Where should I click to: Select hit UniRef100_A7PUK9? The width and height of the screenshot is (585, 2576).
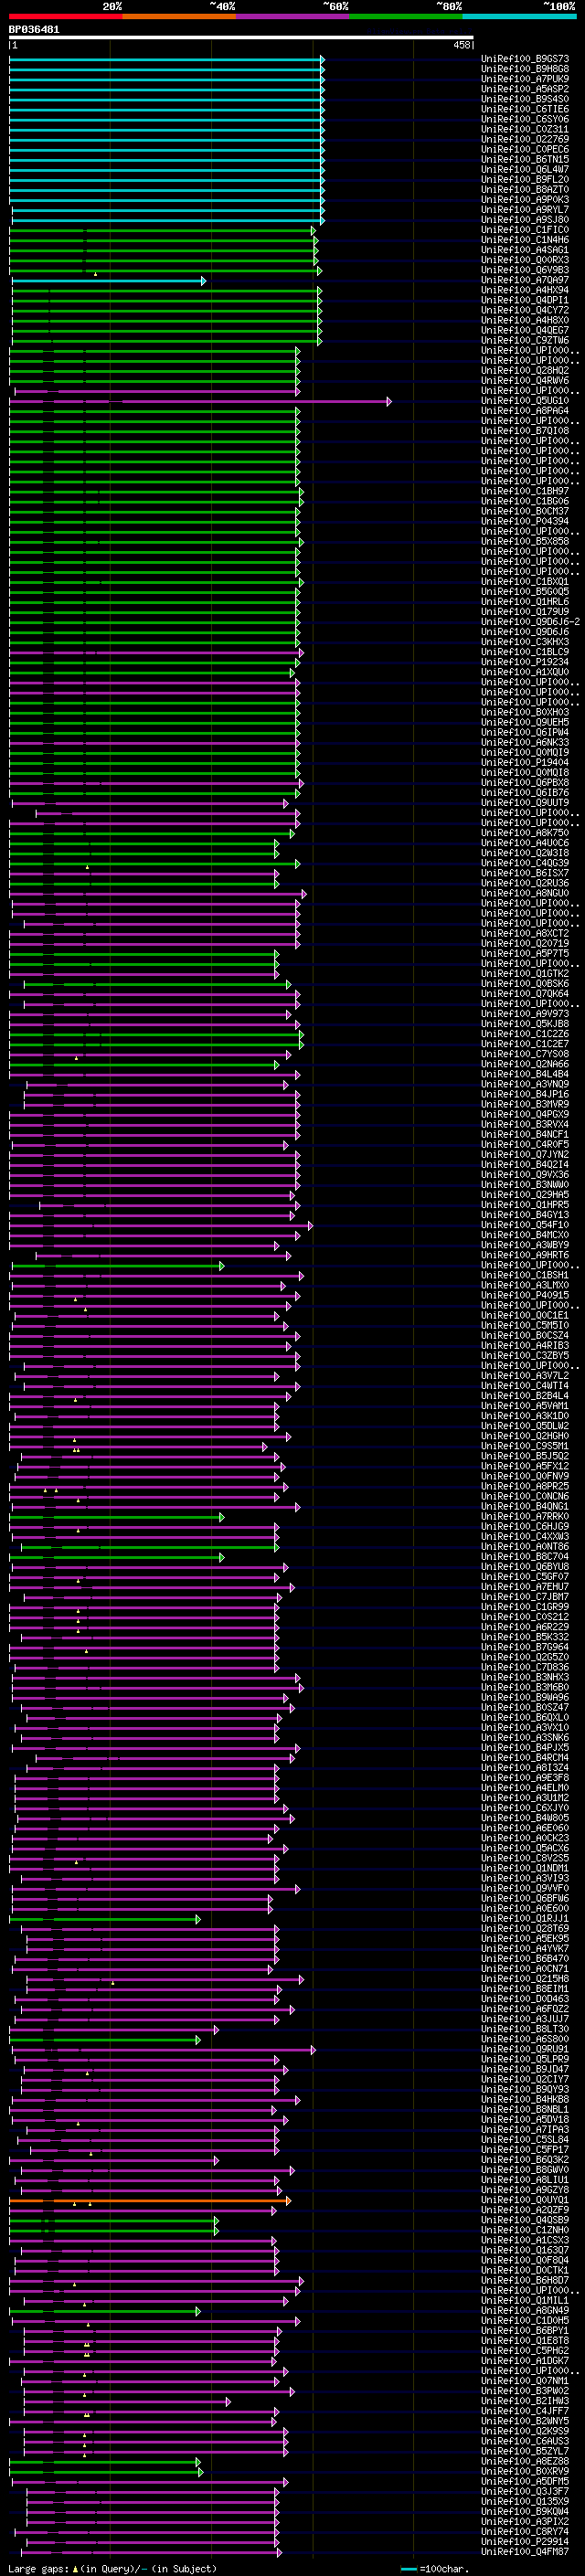tap(524, 79)
